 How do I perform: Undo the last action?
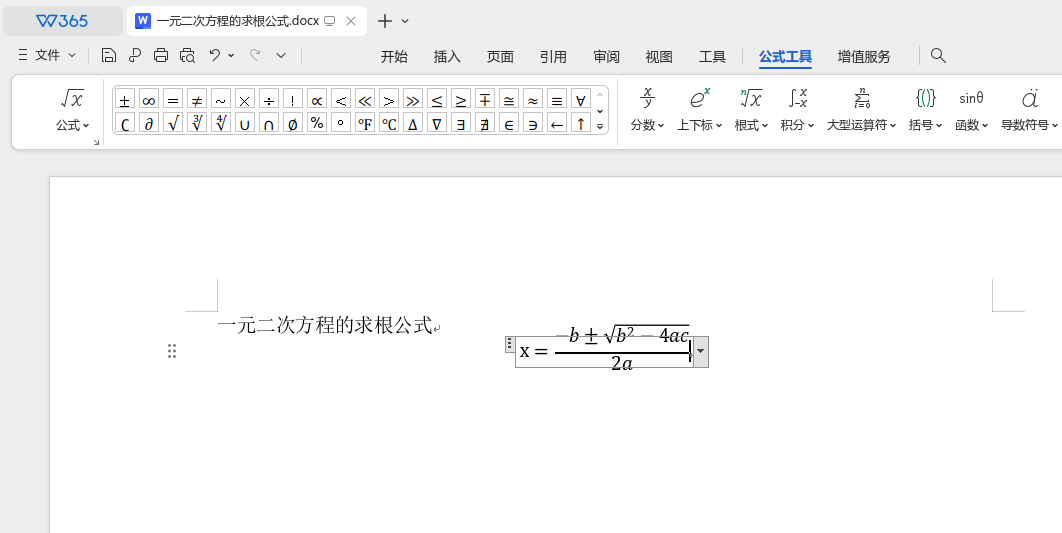[215, 56]
